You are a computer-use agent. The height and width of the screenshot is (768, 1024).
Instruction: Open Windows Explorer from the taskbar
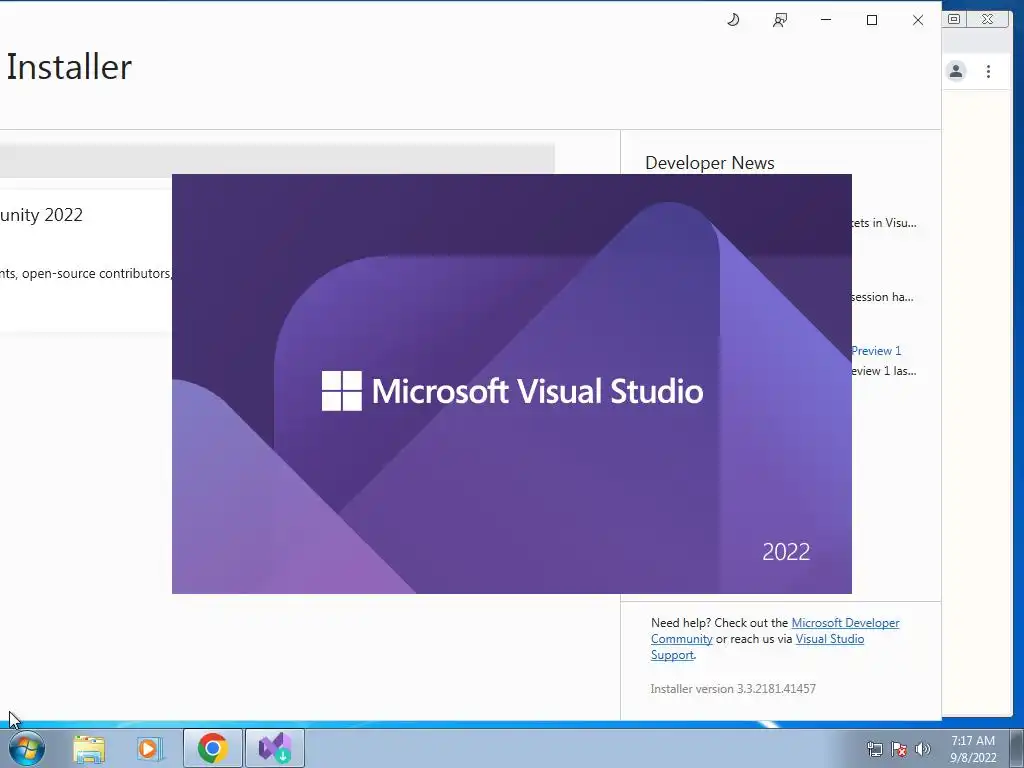click(89, 748)
